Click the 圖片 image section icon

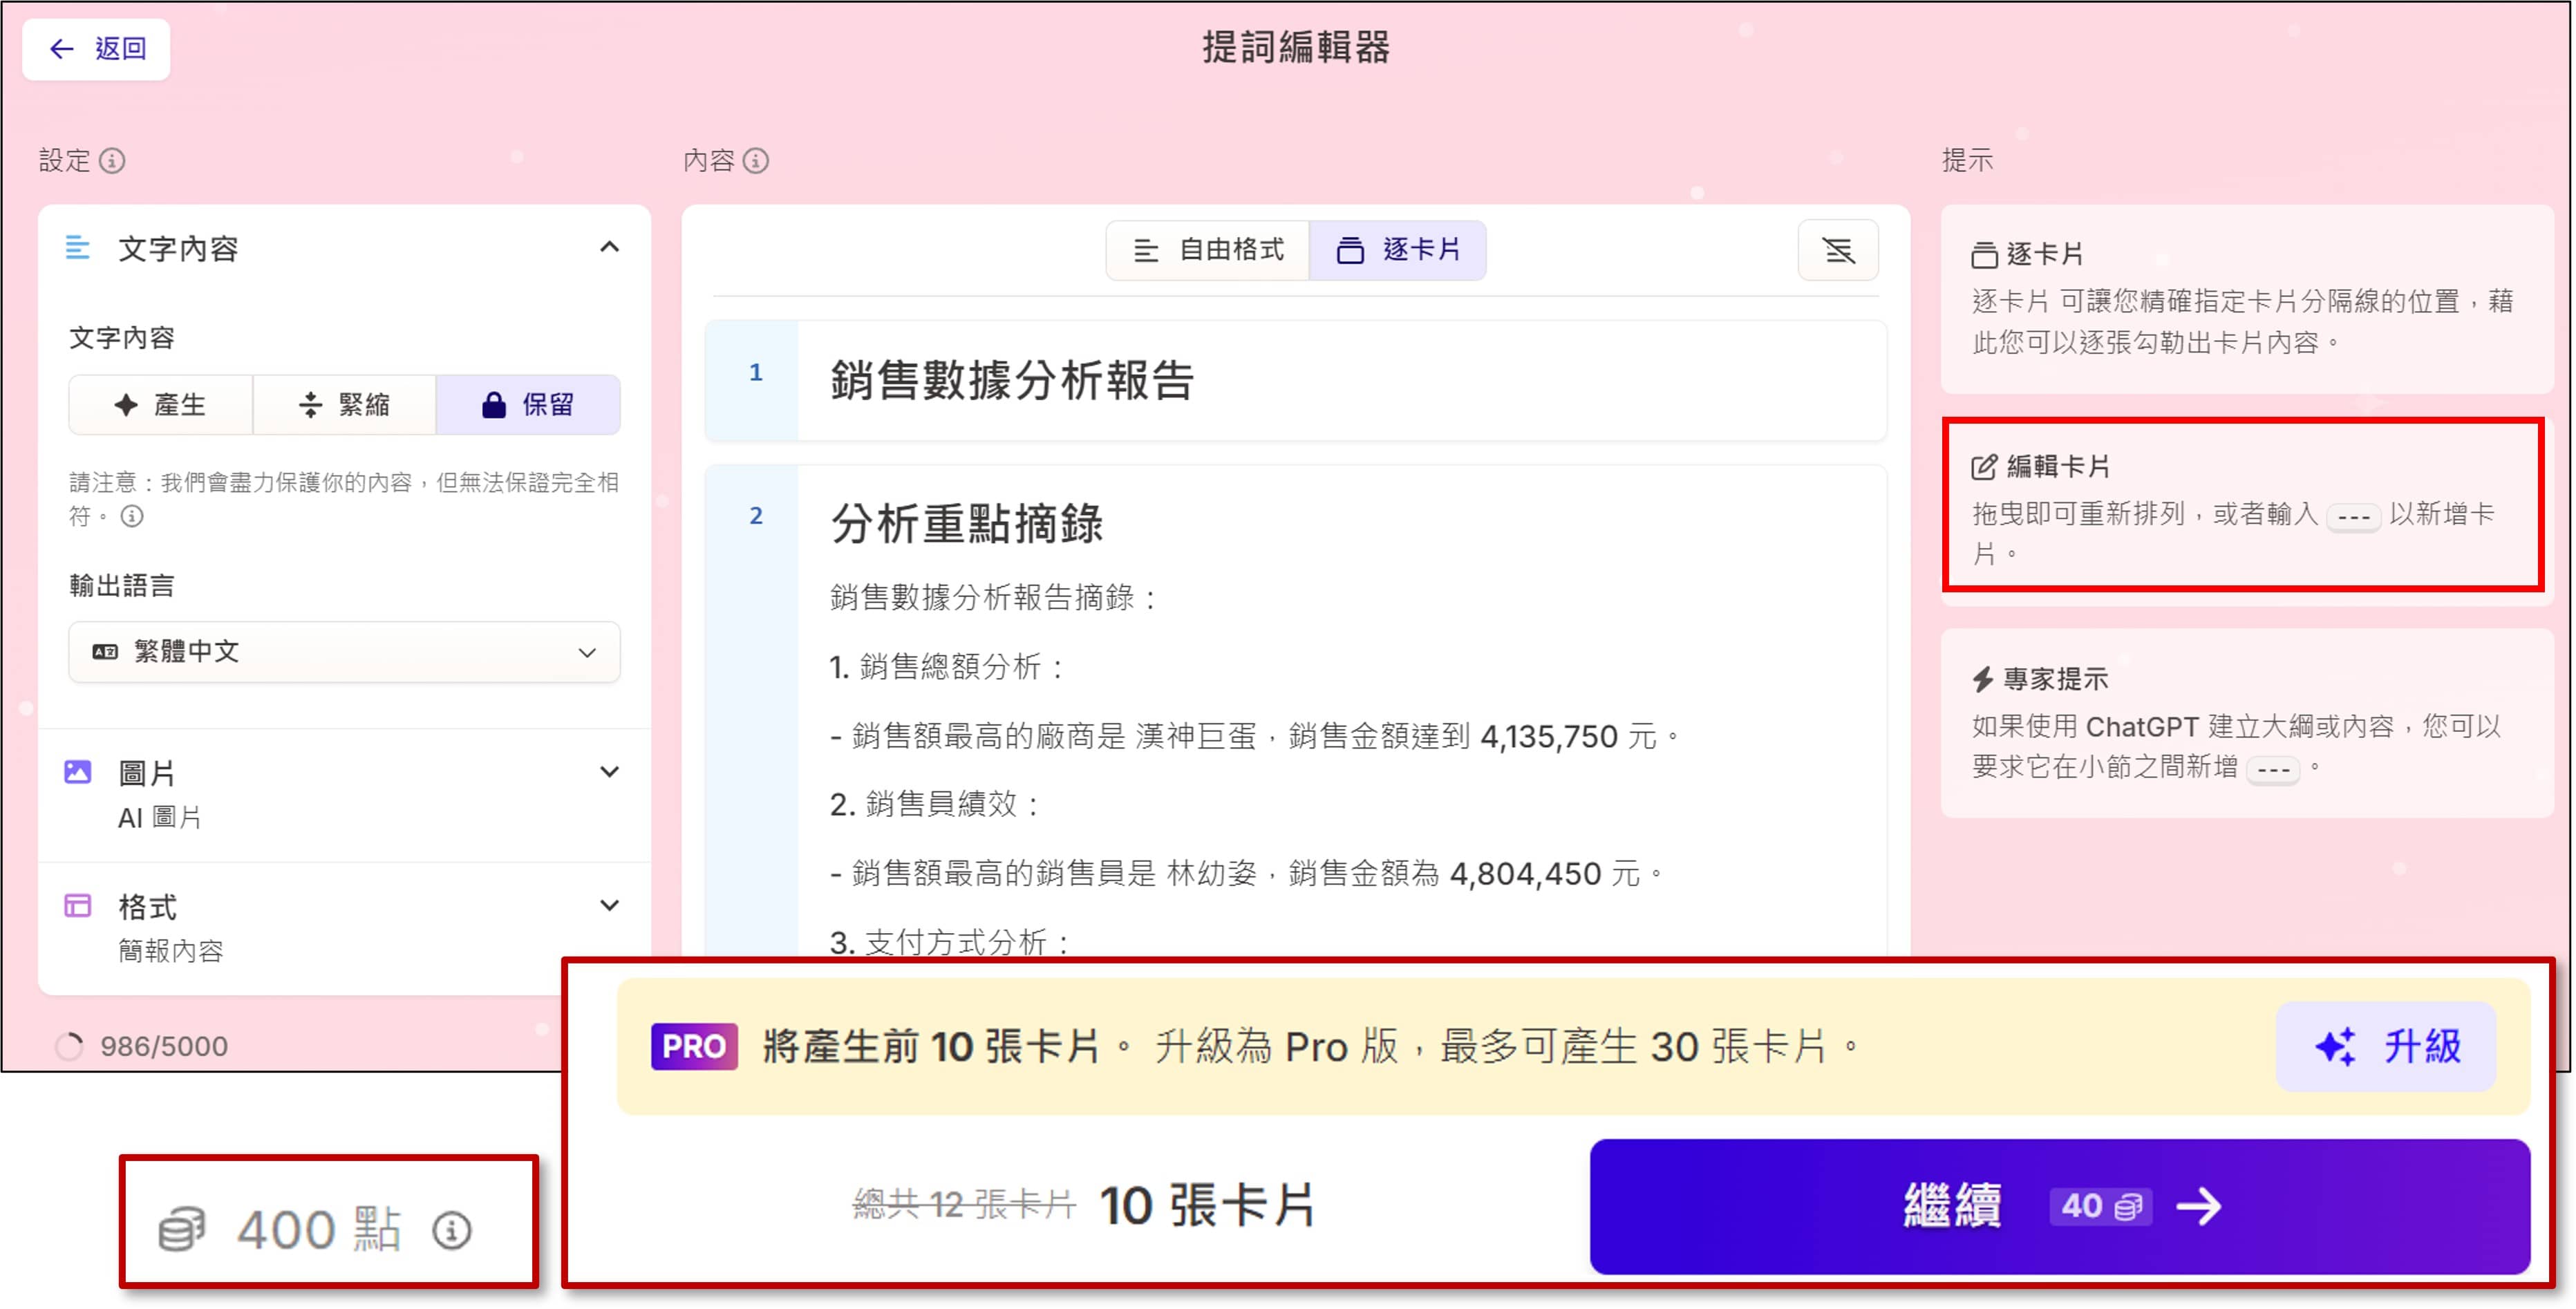coord(78,772)
